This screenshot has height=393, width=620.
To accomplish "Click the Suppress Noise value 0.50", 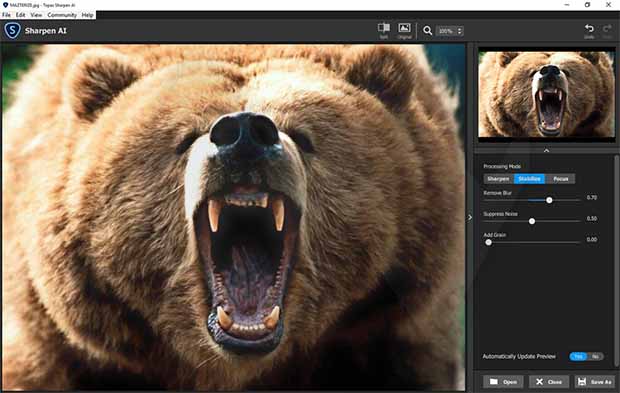I will [592, 218].
